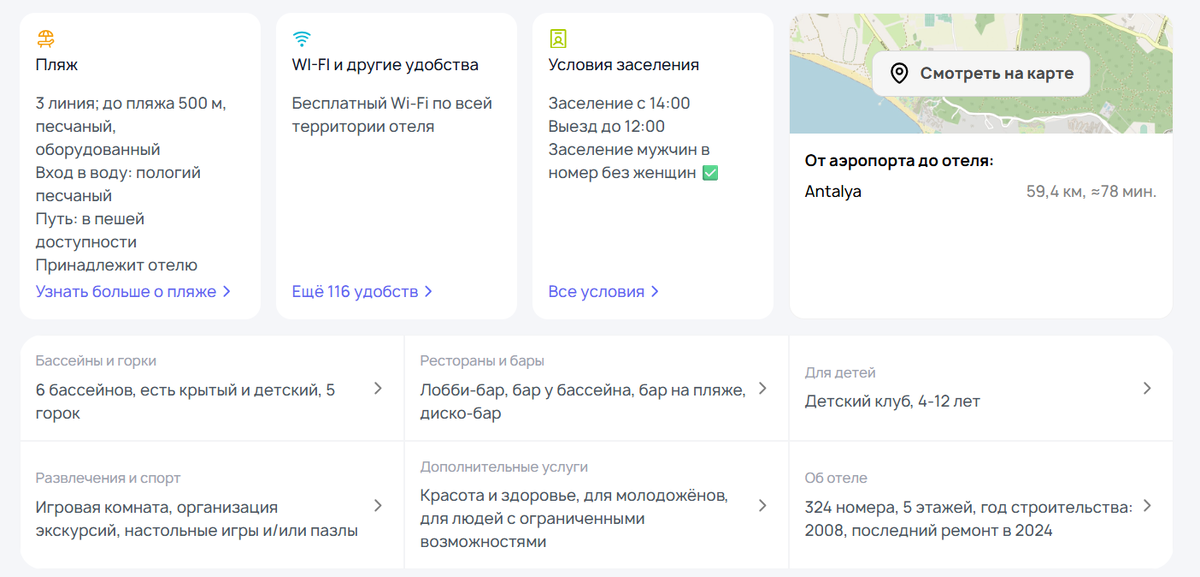This screenshot has width=1200, height=577.
Task: Open the 'Все условия' link
Action: (596, 292)
